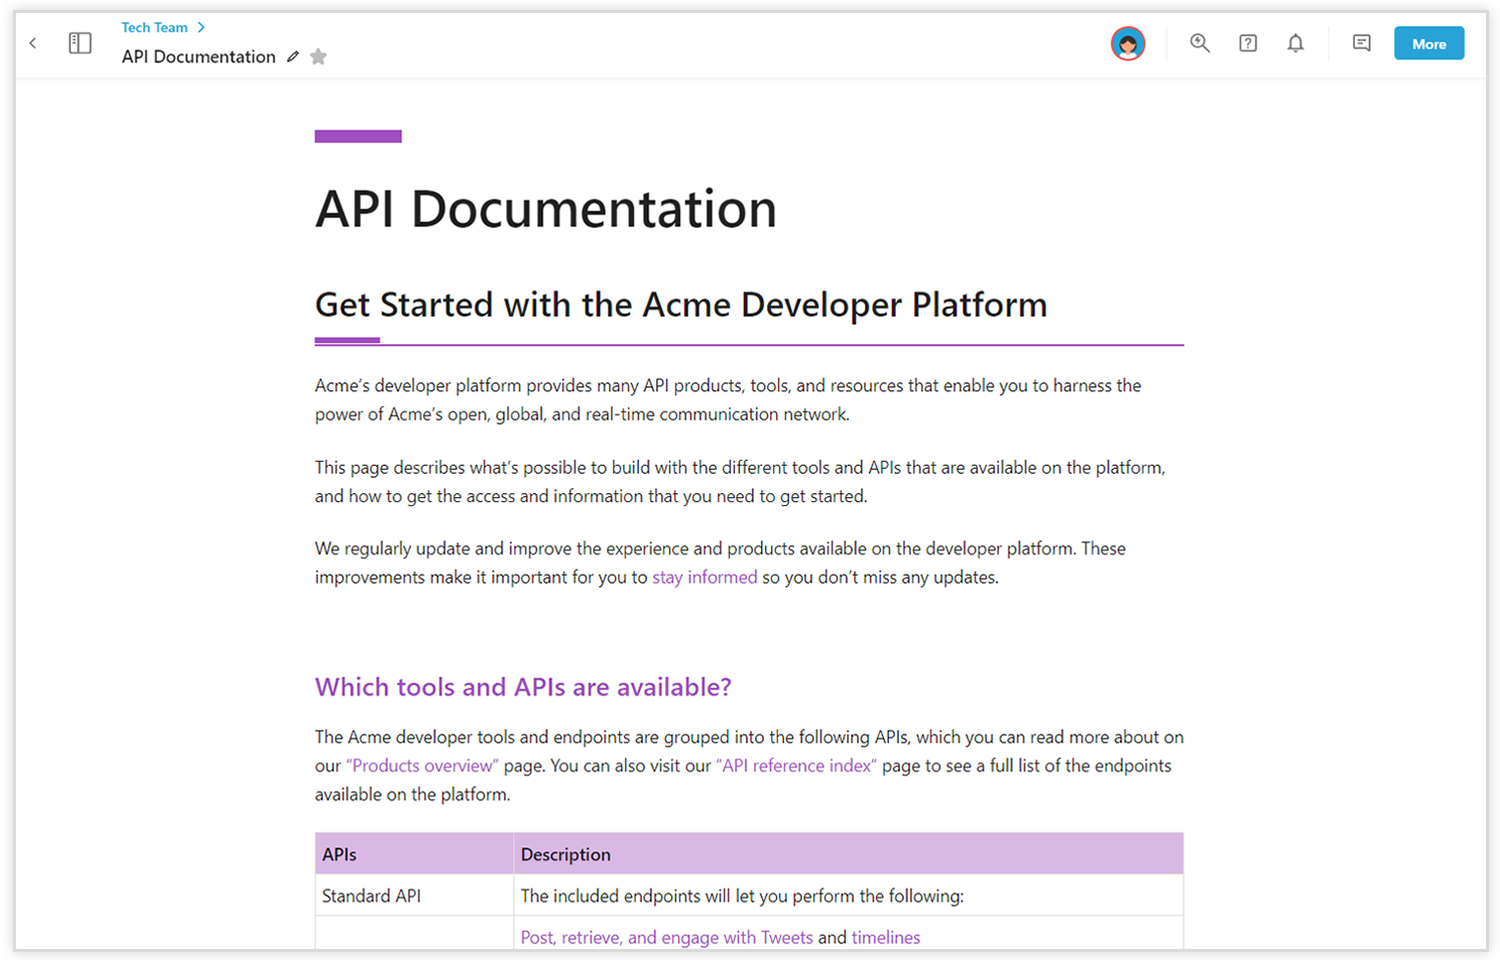The width and height of the screenshot is (1500, 960).
Task: Click the included endpoints description cell
Action: (x=849, y=896)
